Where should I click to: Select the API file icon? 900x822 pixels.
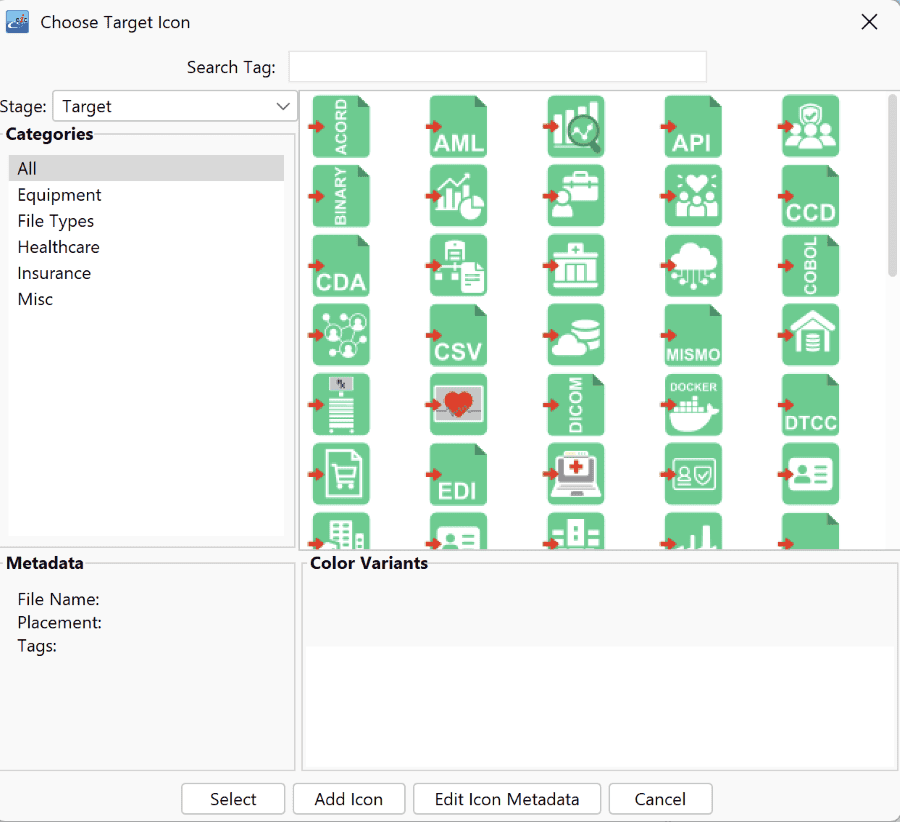pyautogui.click(x=693, y=126)
